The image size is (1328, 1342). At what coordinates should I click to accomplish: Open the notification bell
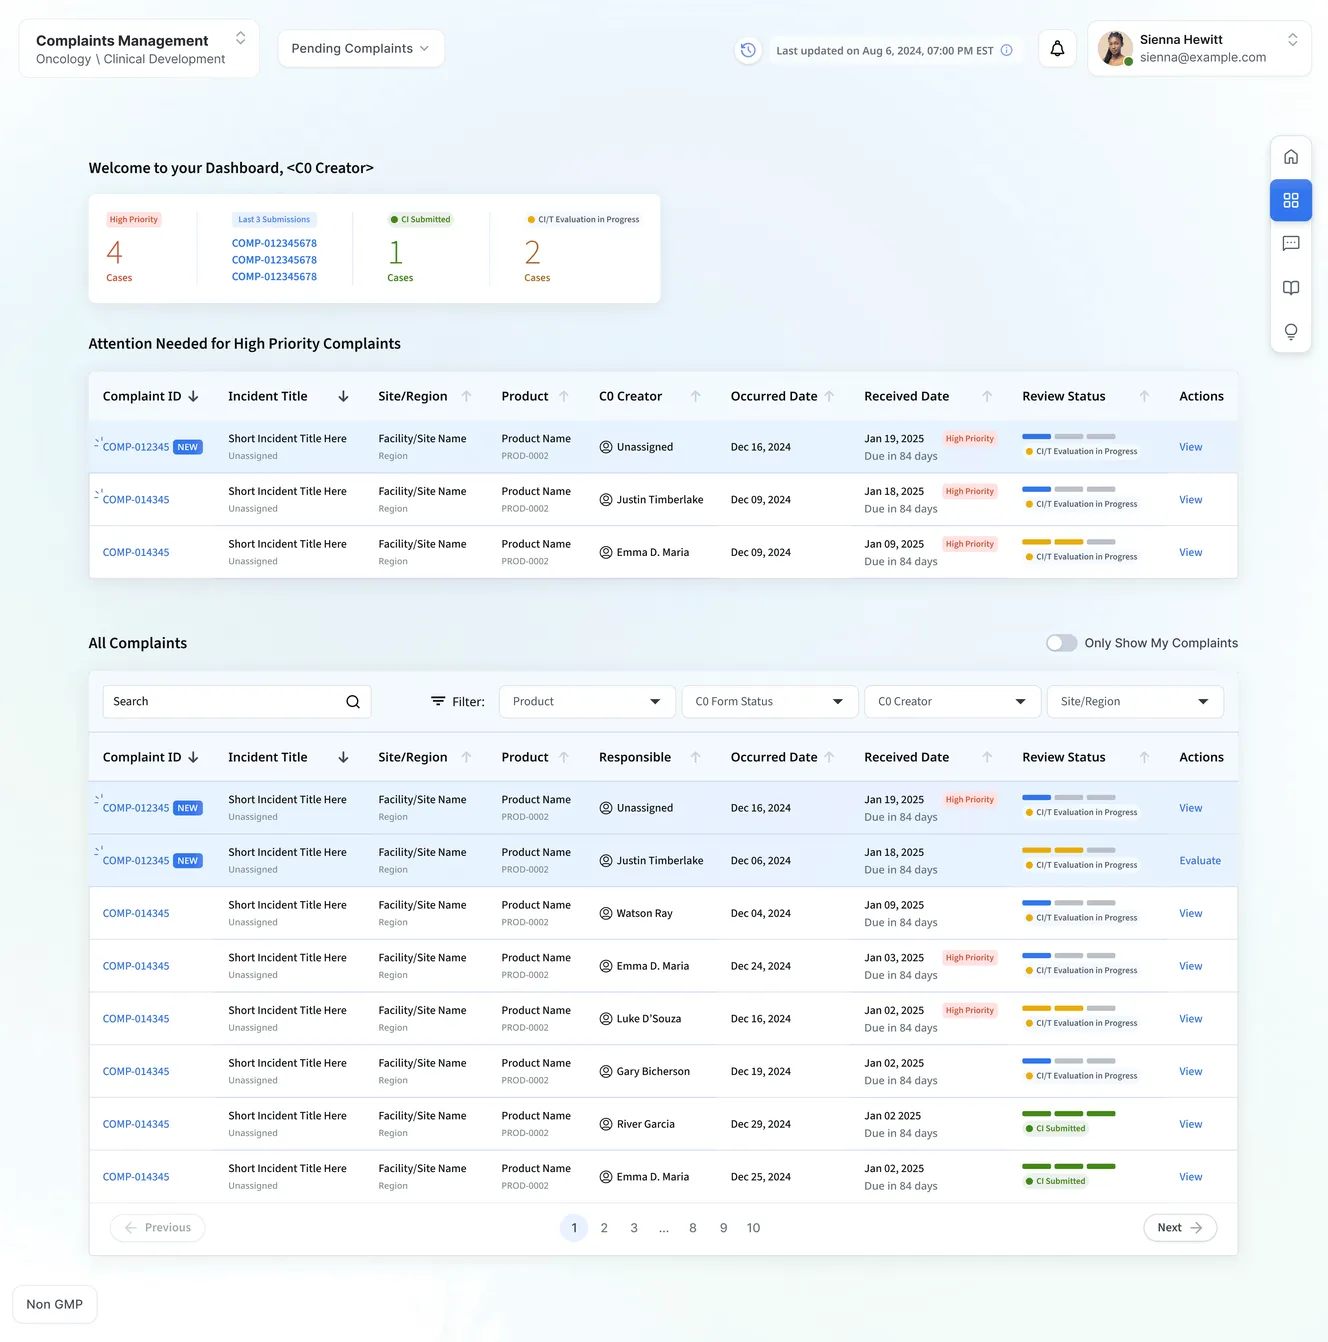click(x=1057, y=49)
